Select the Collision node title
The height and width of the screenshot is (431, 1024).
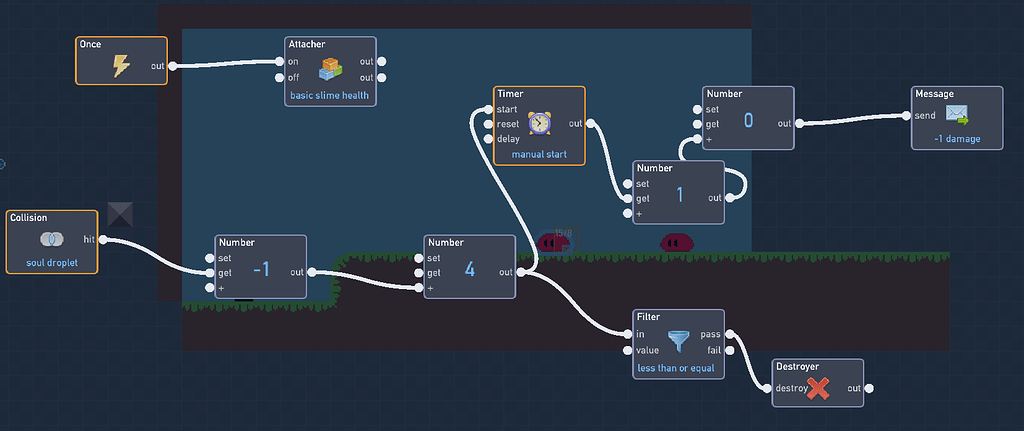pyautogui.click(x=29, y=217)
